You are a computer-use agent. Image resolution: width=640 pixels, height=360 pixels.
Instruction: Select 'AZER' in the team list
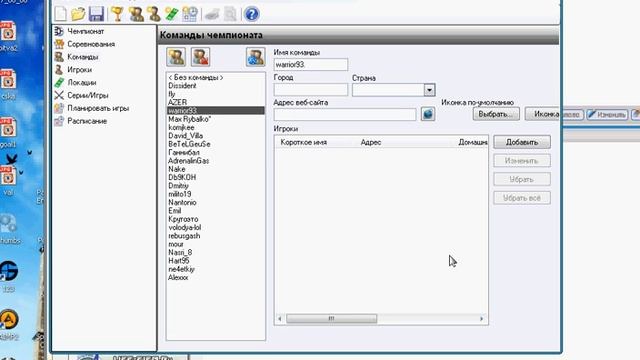(178, 102)
